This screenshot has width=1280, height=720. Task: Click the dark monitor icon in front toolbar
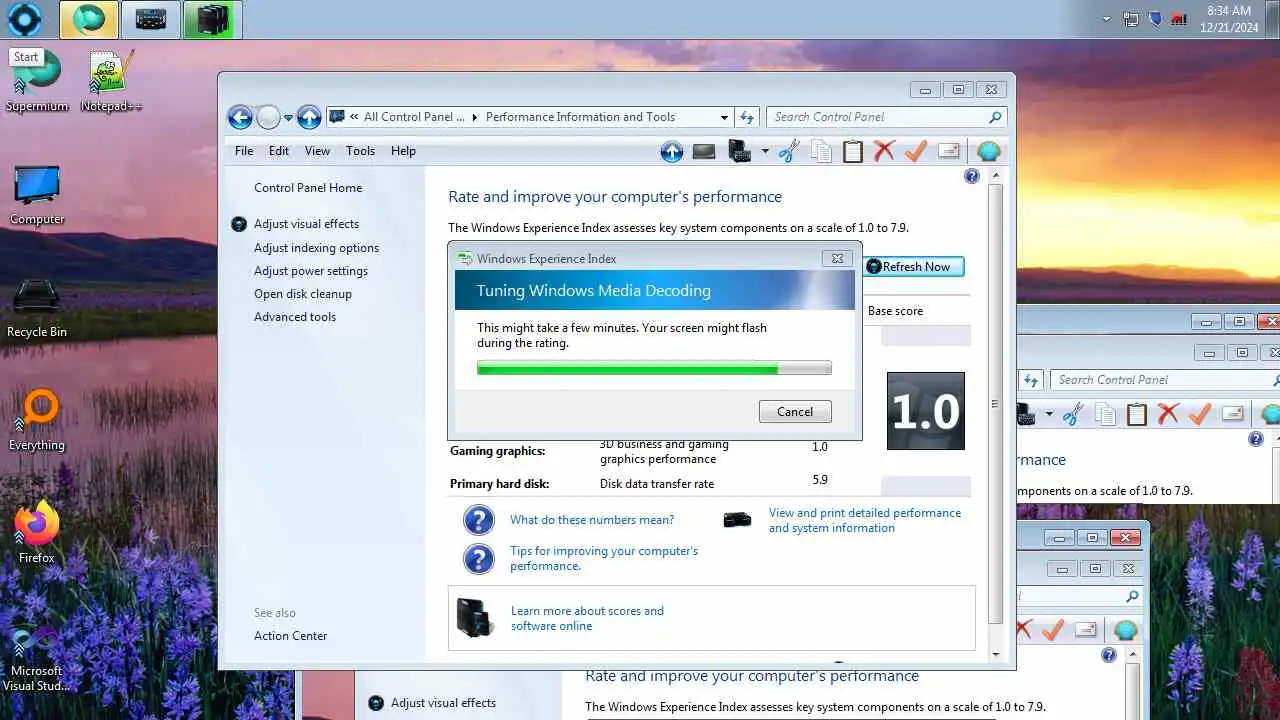(x=704, y=151)
